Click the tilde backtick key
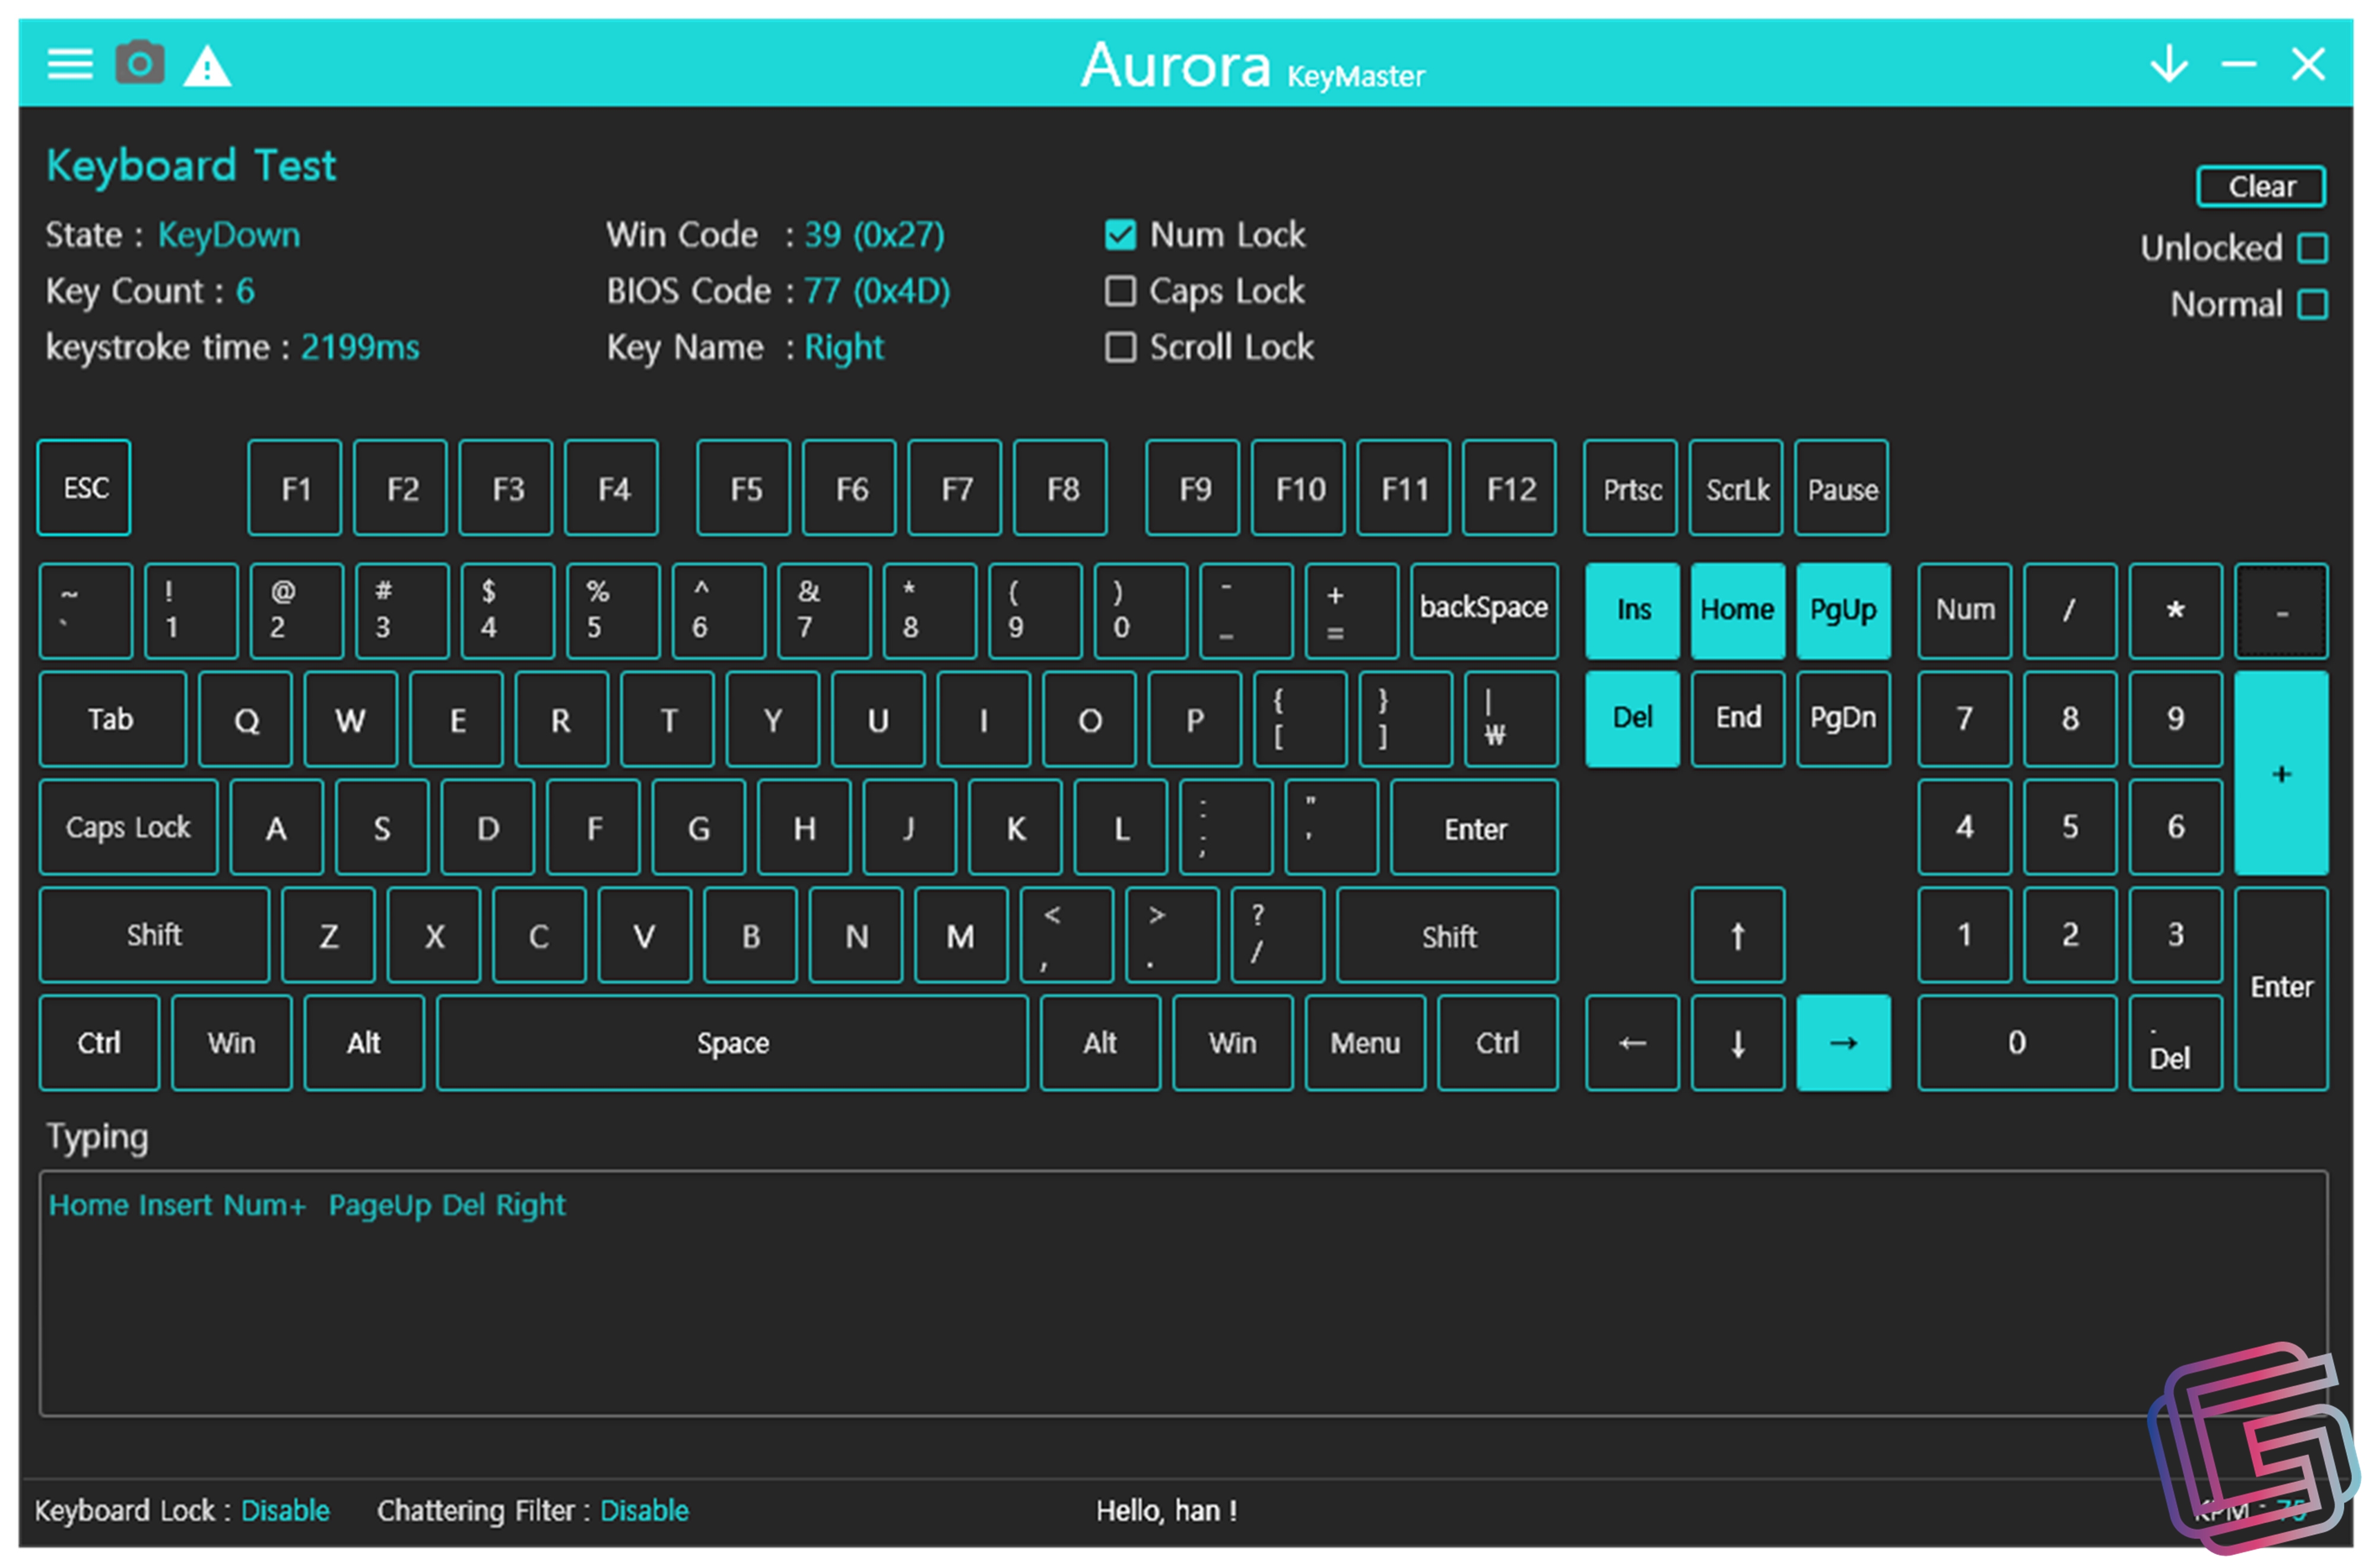Screen dimensions: 2374x1568 [x=86, y=611]
